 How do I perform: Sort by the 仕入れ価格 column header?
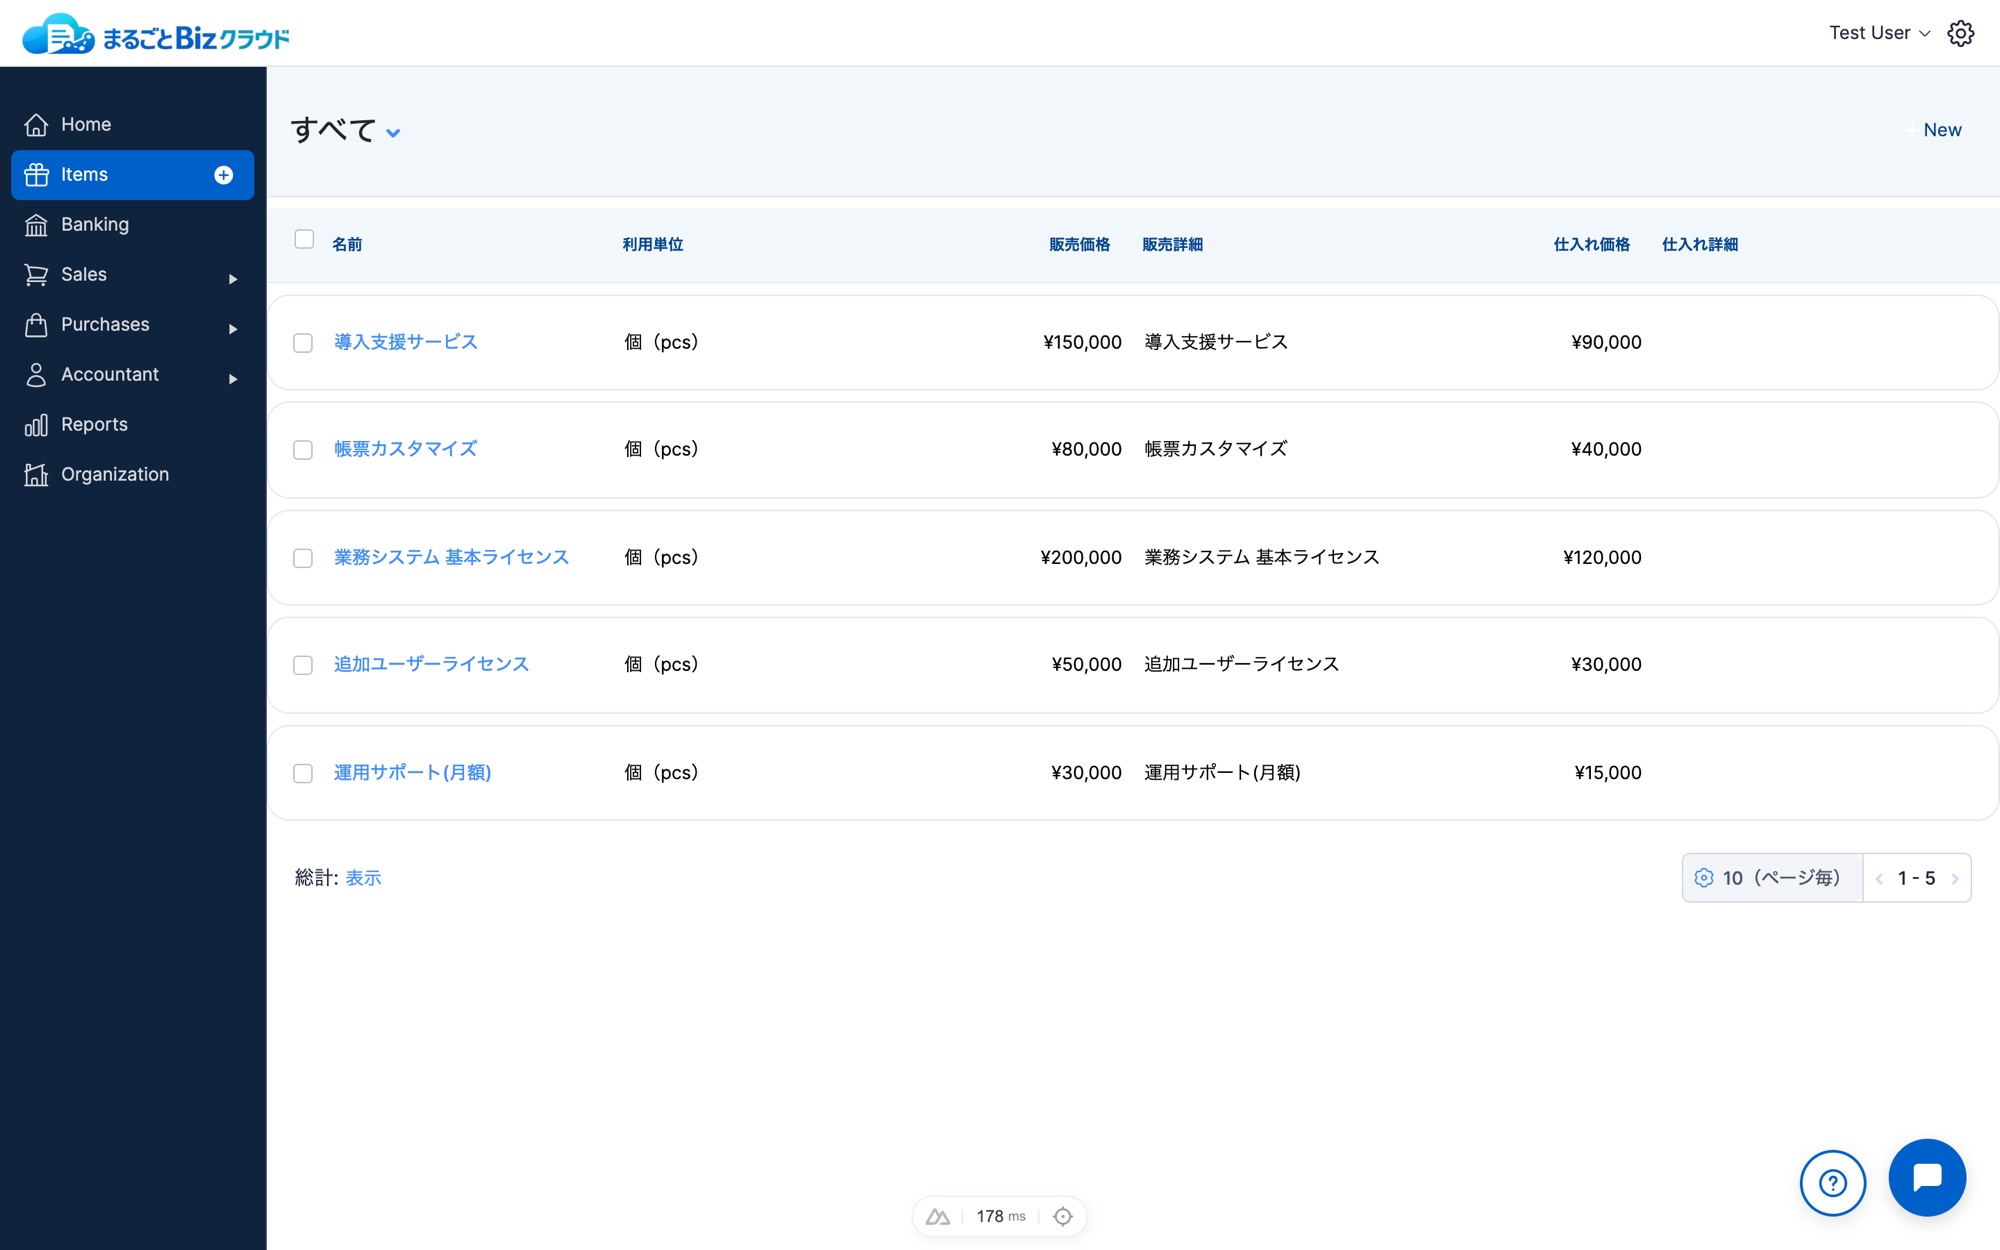coord(1591,245)
